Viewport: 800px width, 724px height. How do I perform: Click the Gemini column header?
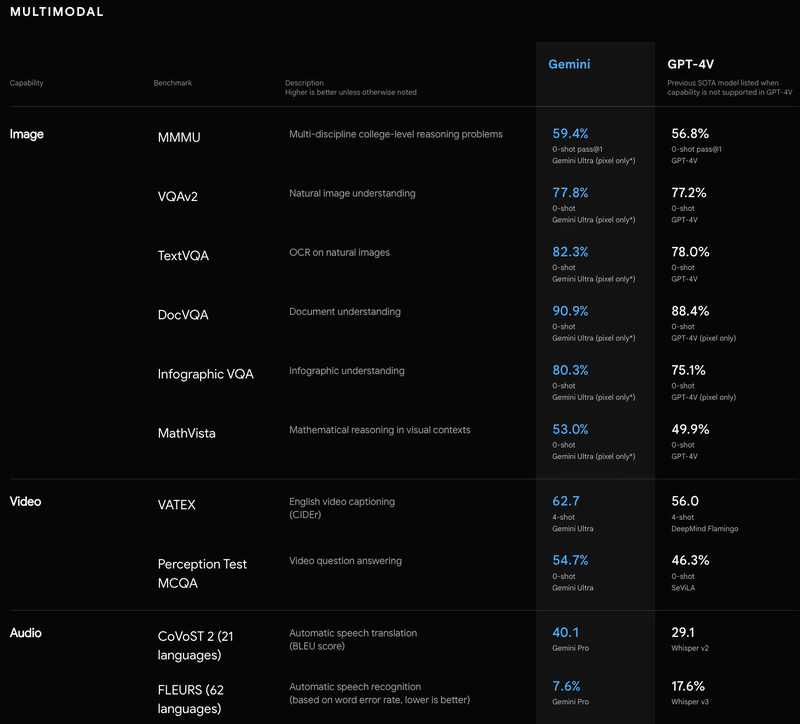click(x=569, y=64)
